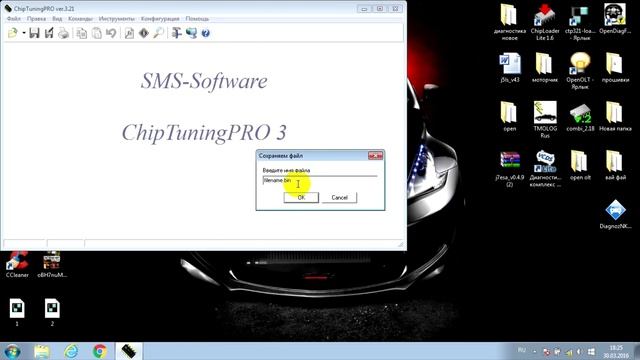Image resolution: width=640 pixels, height=360 pixels.
Task: Select the Новая папка desktop folder
Action: coord(615,116)
